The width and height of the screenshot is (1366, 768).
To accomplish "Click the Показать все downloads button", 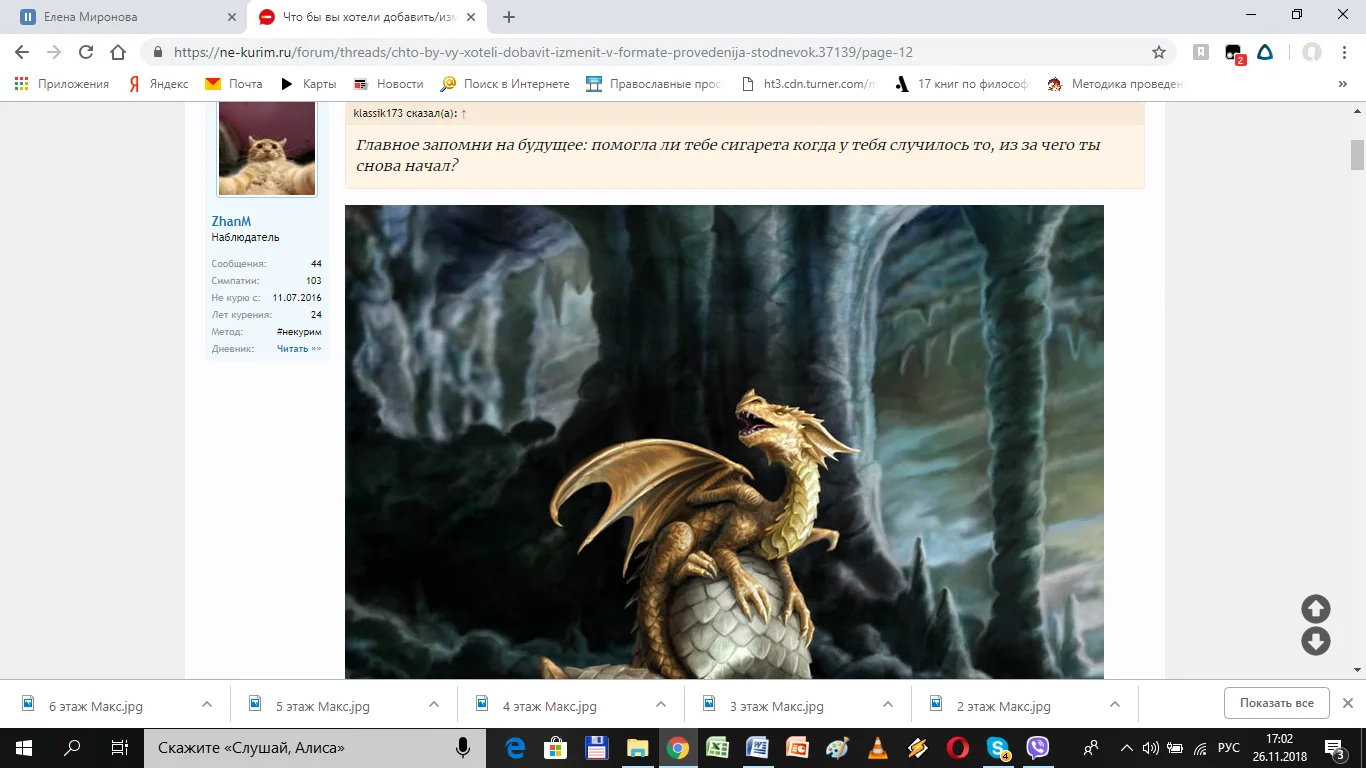I will tap(1276, 703).
